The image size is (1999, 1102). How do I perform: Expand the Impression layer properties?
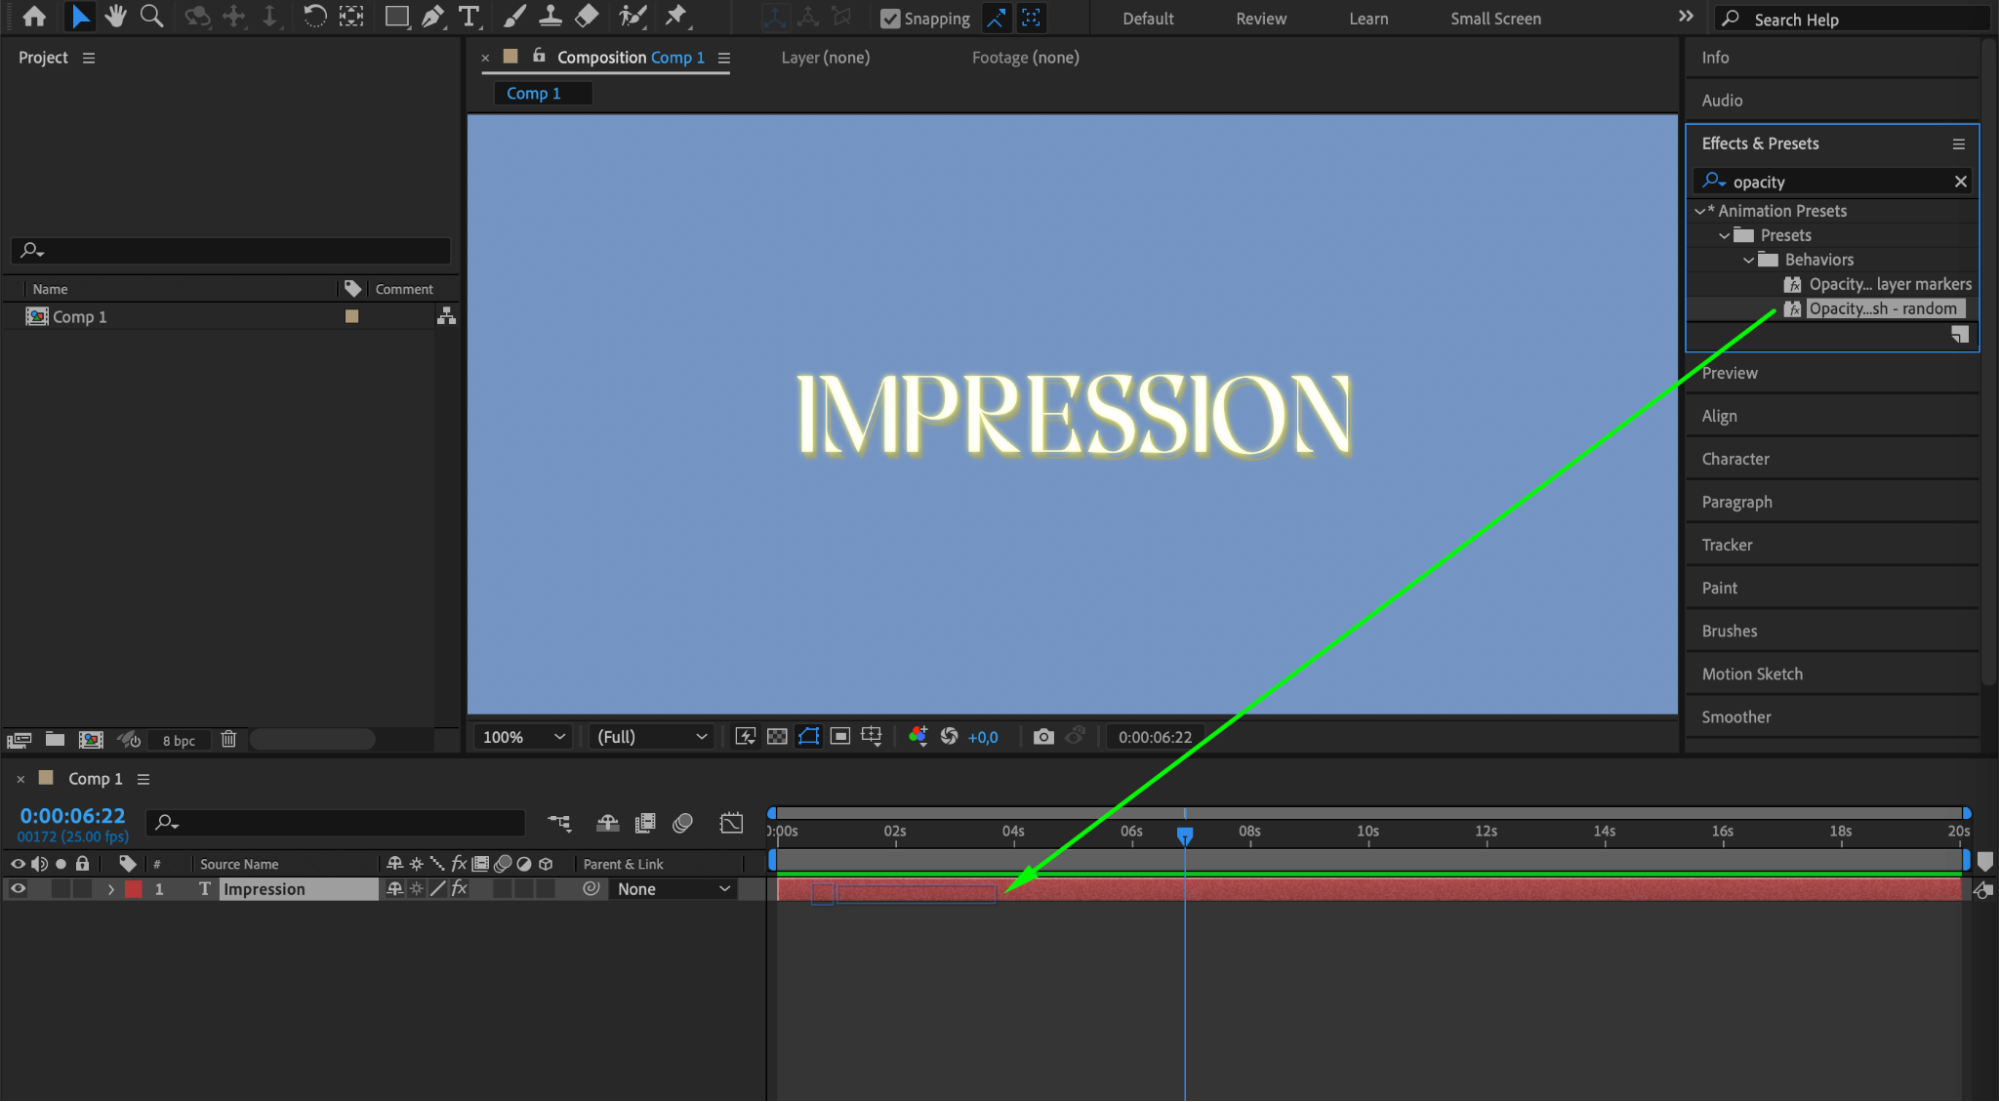coord(111,889)
